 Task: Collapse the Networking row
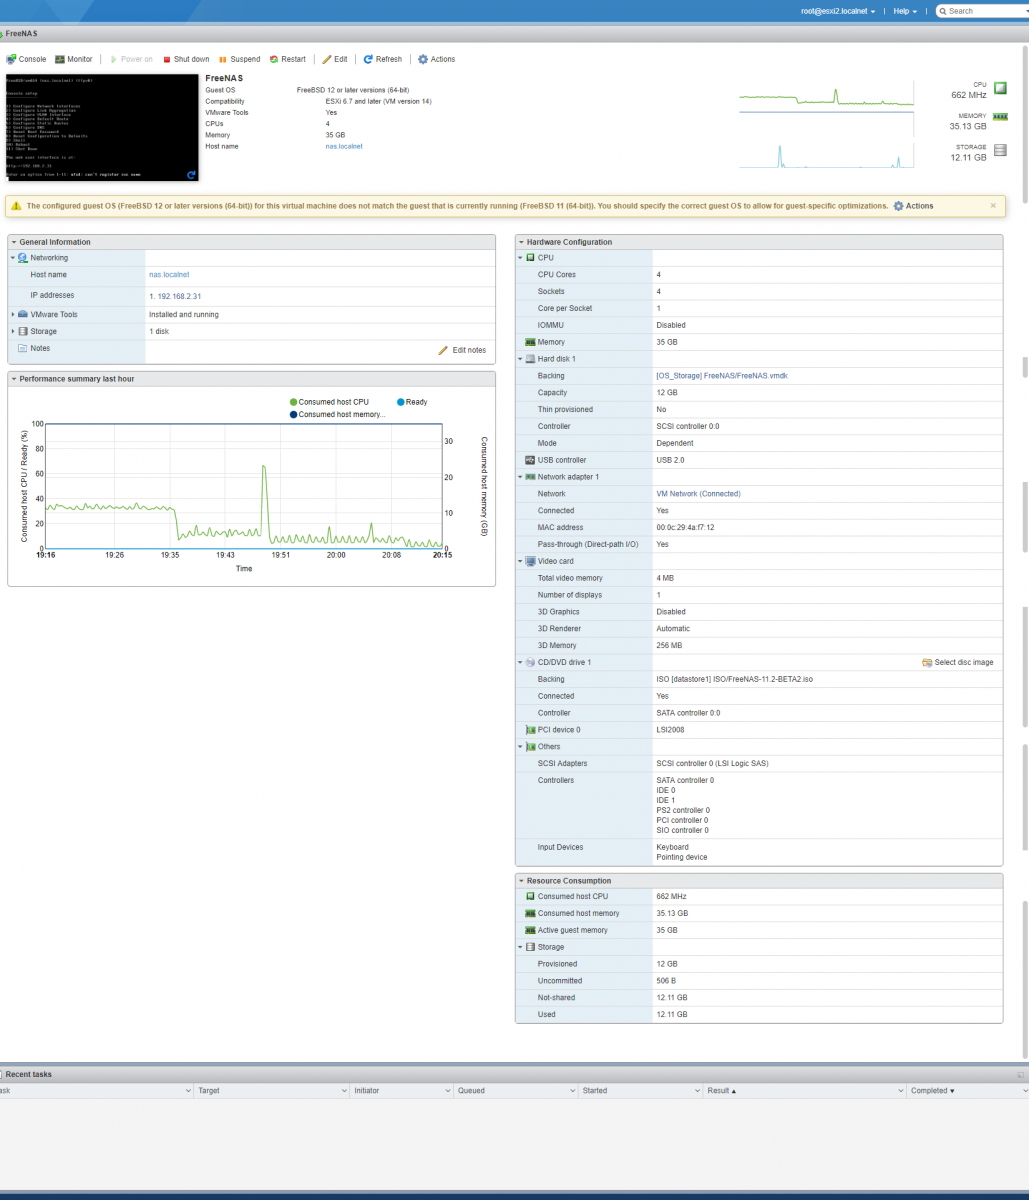coord(13,258)
